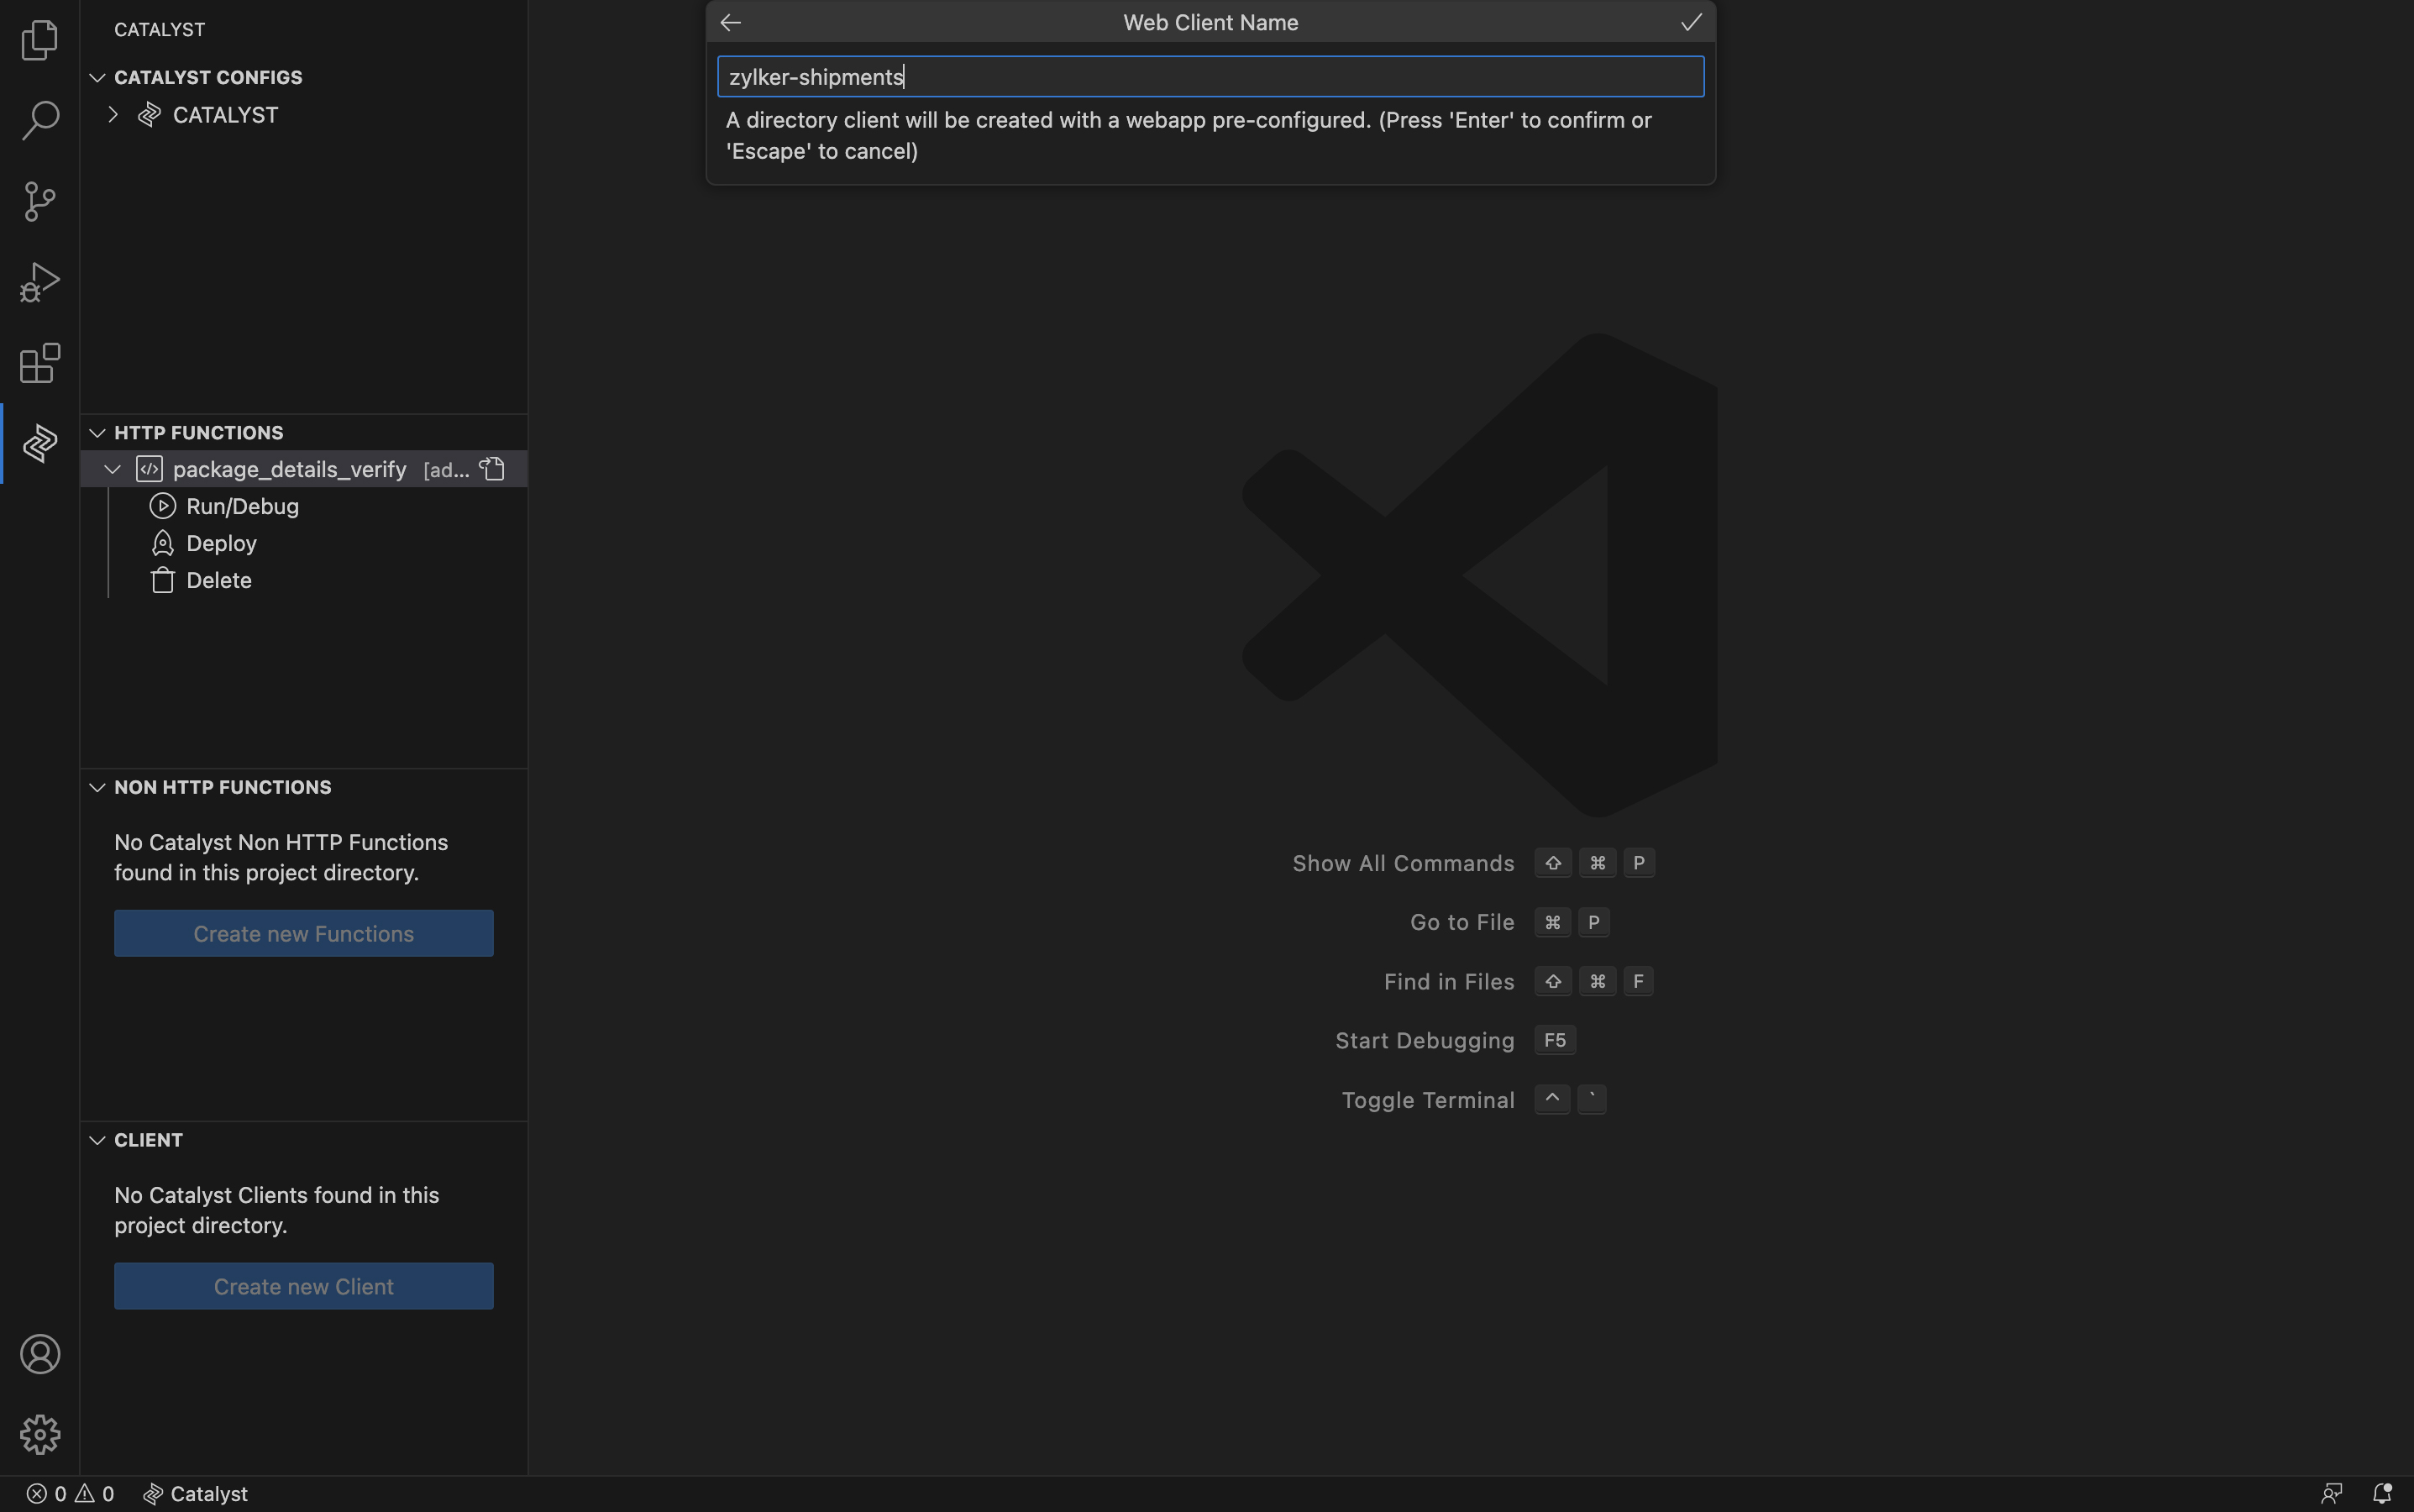Collapse the CLIENT section
This screenshot has height=1512, width=2414.
click(x=97, y=1141)
